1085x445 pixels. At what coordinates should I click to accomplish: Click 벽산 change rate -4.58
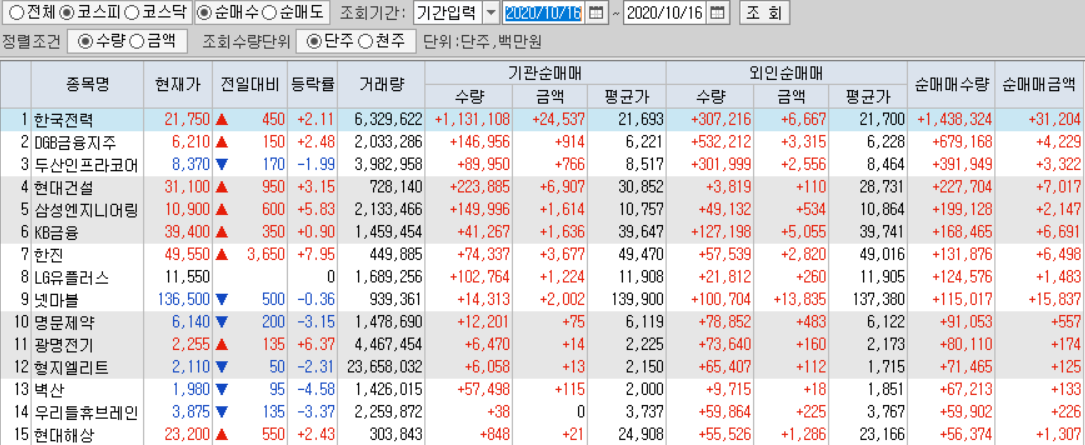click(x=318, y=390)
